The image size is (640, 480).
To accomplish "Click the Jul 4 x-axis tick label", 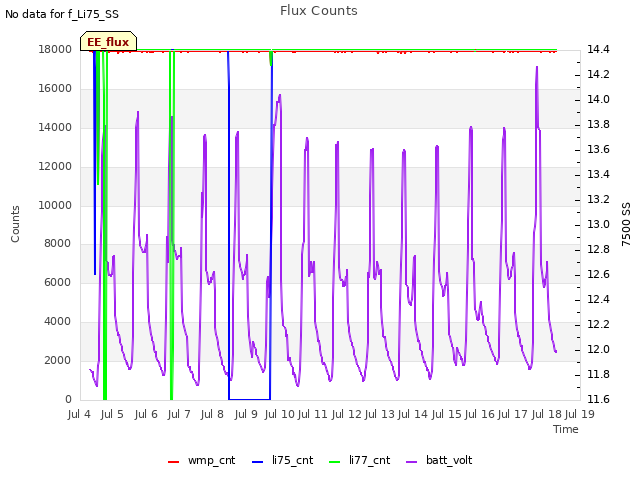I will [x=79, y=414].
